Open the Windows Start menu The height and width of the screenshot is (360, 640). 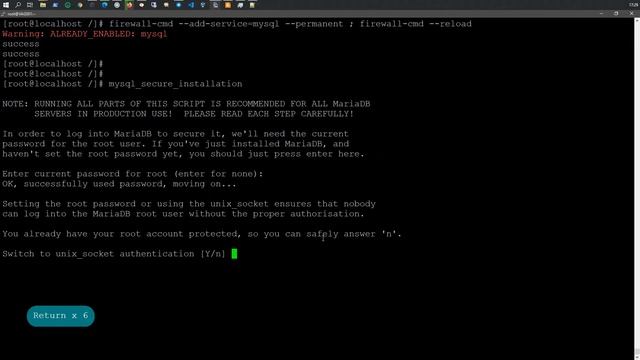click(x=6, y=5)
